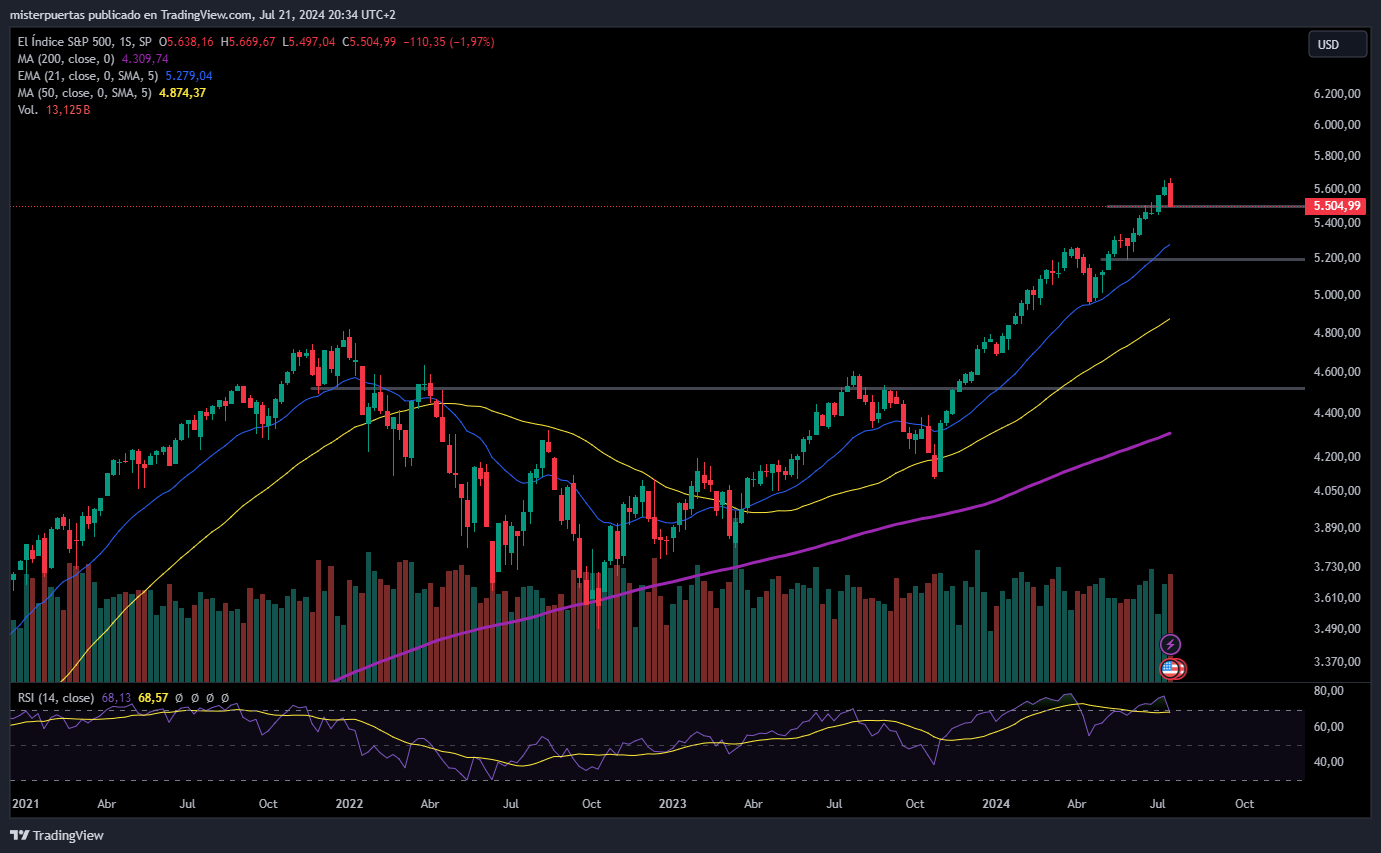Click the TradingView logo at bottom left
1381x853 pixels.
pos(57,835)
